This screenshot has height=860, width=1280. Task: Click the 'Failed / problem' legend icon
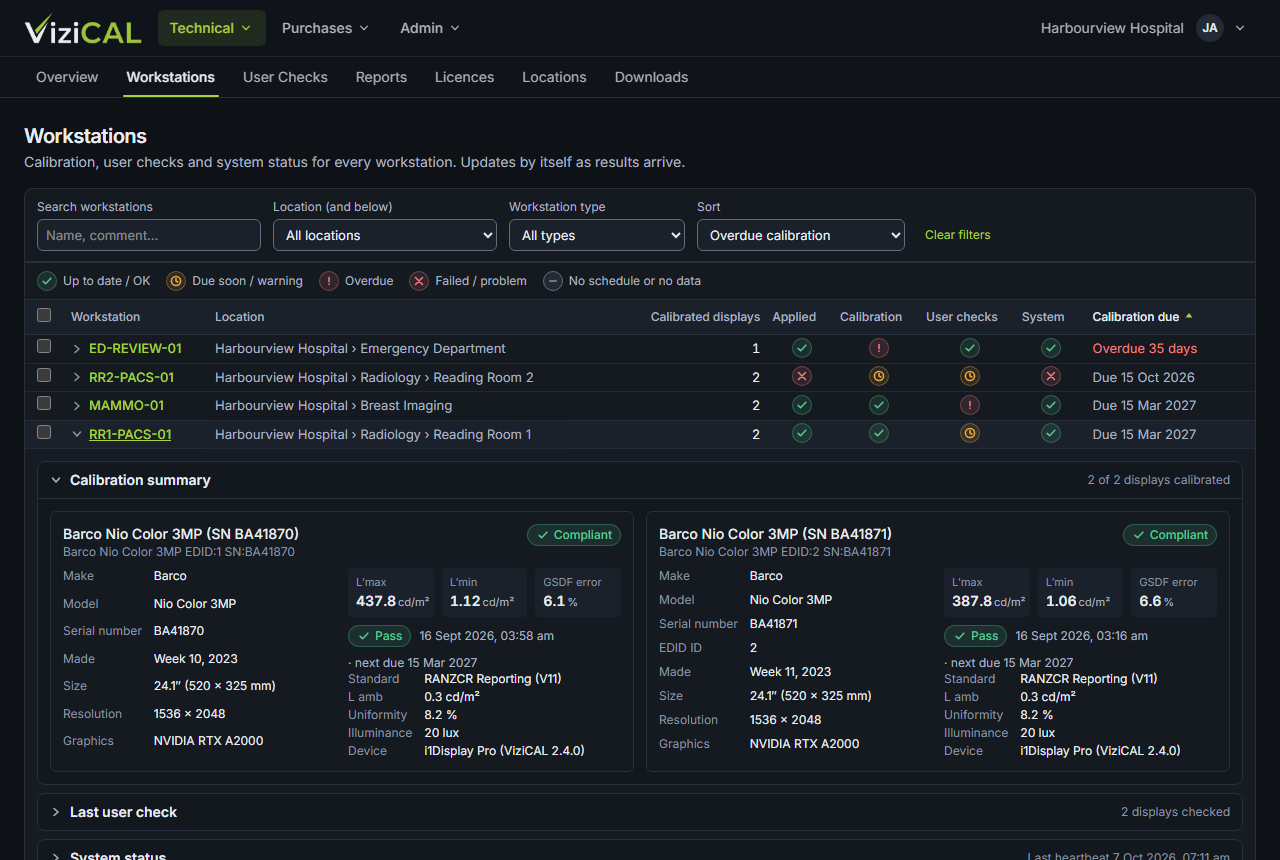419,281
